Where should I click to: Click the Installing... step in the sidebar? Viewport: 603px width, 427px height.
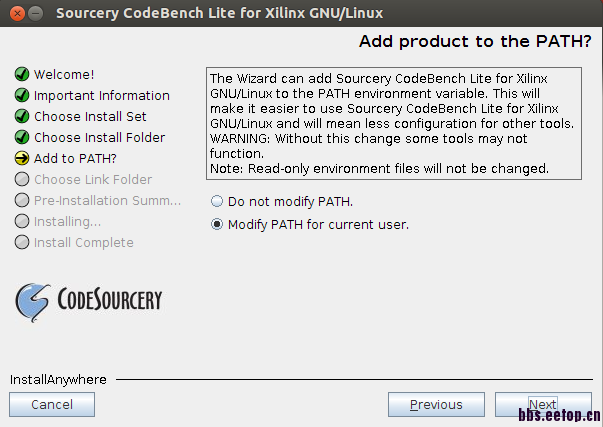pyautogui.click(x=67, y=222)
